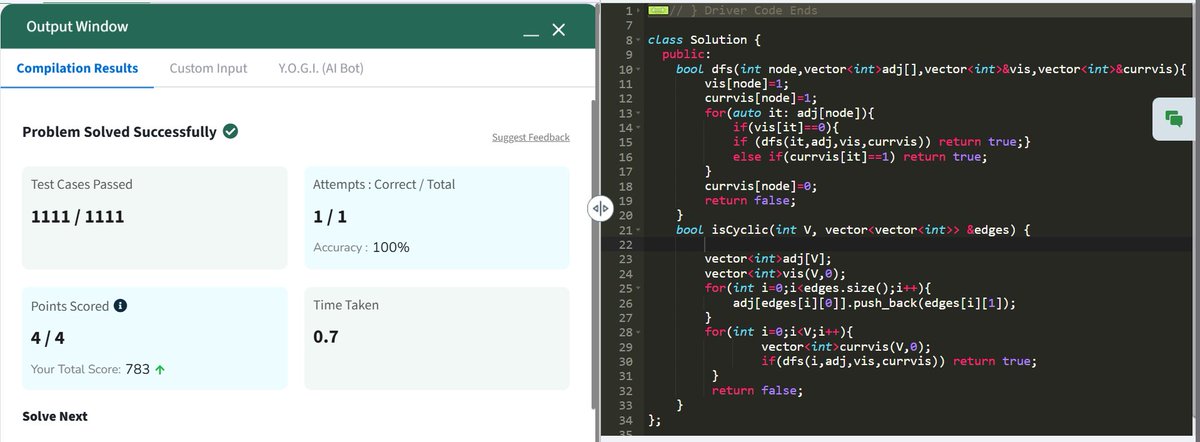1200x442 pixels.
Task: Click the Output Window title text
Action: click(x=77, y=27)
